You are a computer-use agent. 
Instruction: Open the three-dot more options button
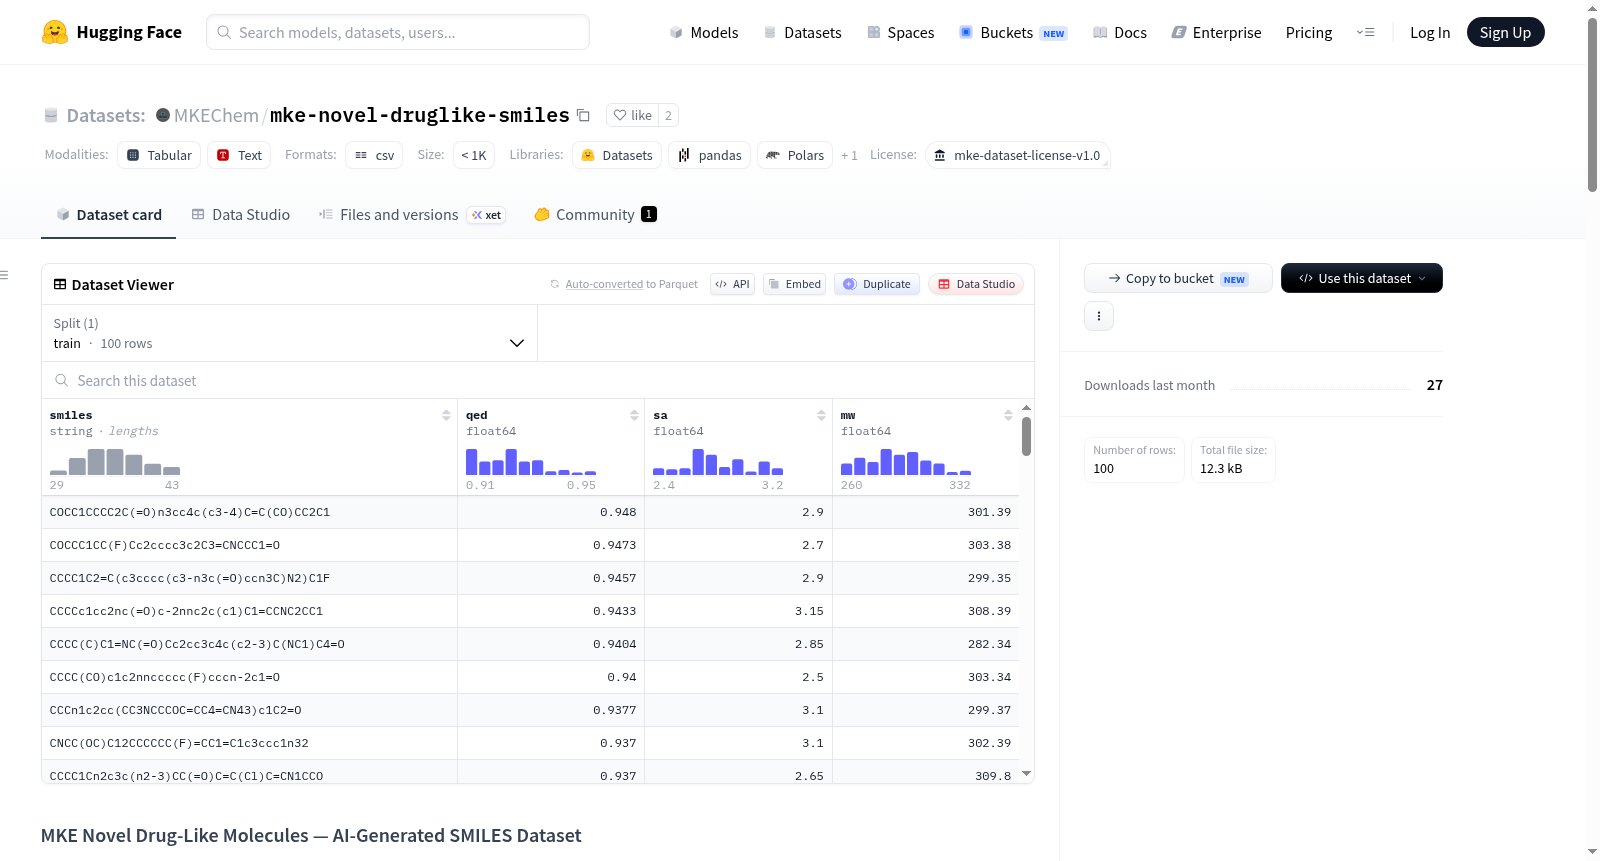(x=1099, y=316)
